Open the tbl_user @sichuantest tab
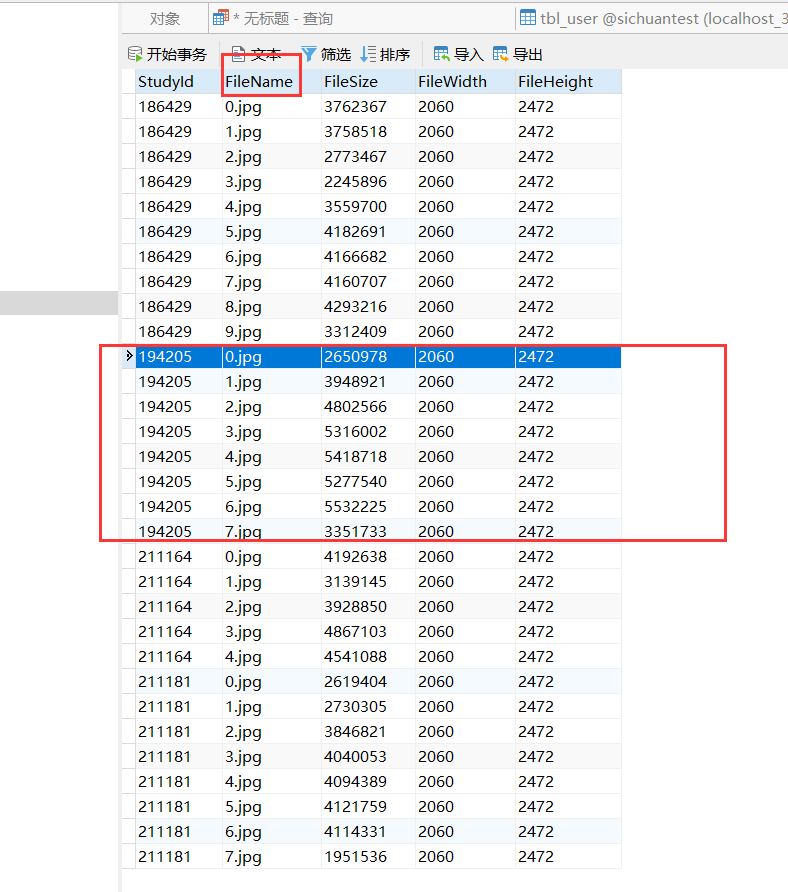 point(650,19)
